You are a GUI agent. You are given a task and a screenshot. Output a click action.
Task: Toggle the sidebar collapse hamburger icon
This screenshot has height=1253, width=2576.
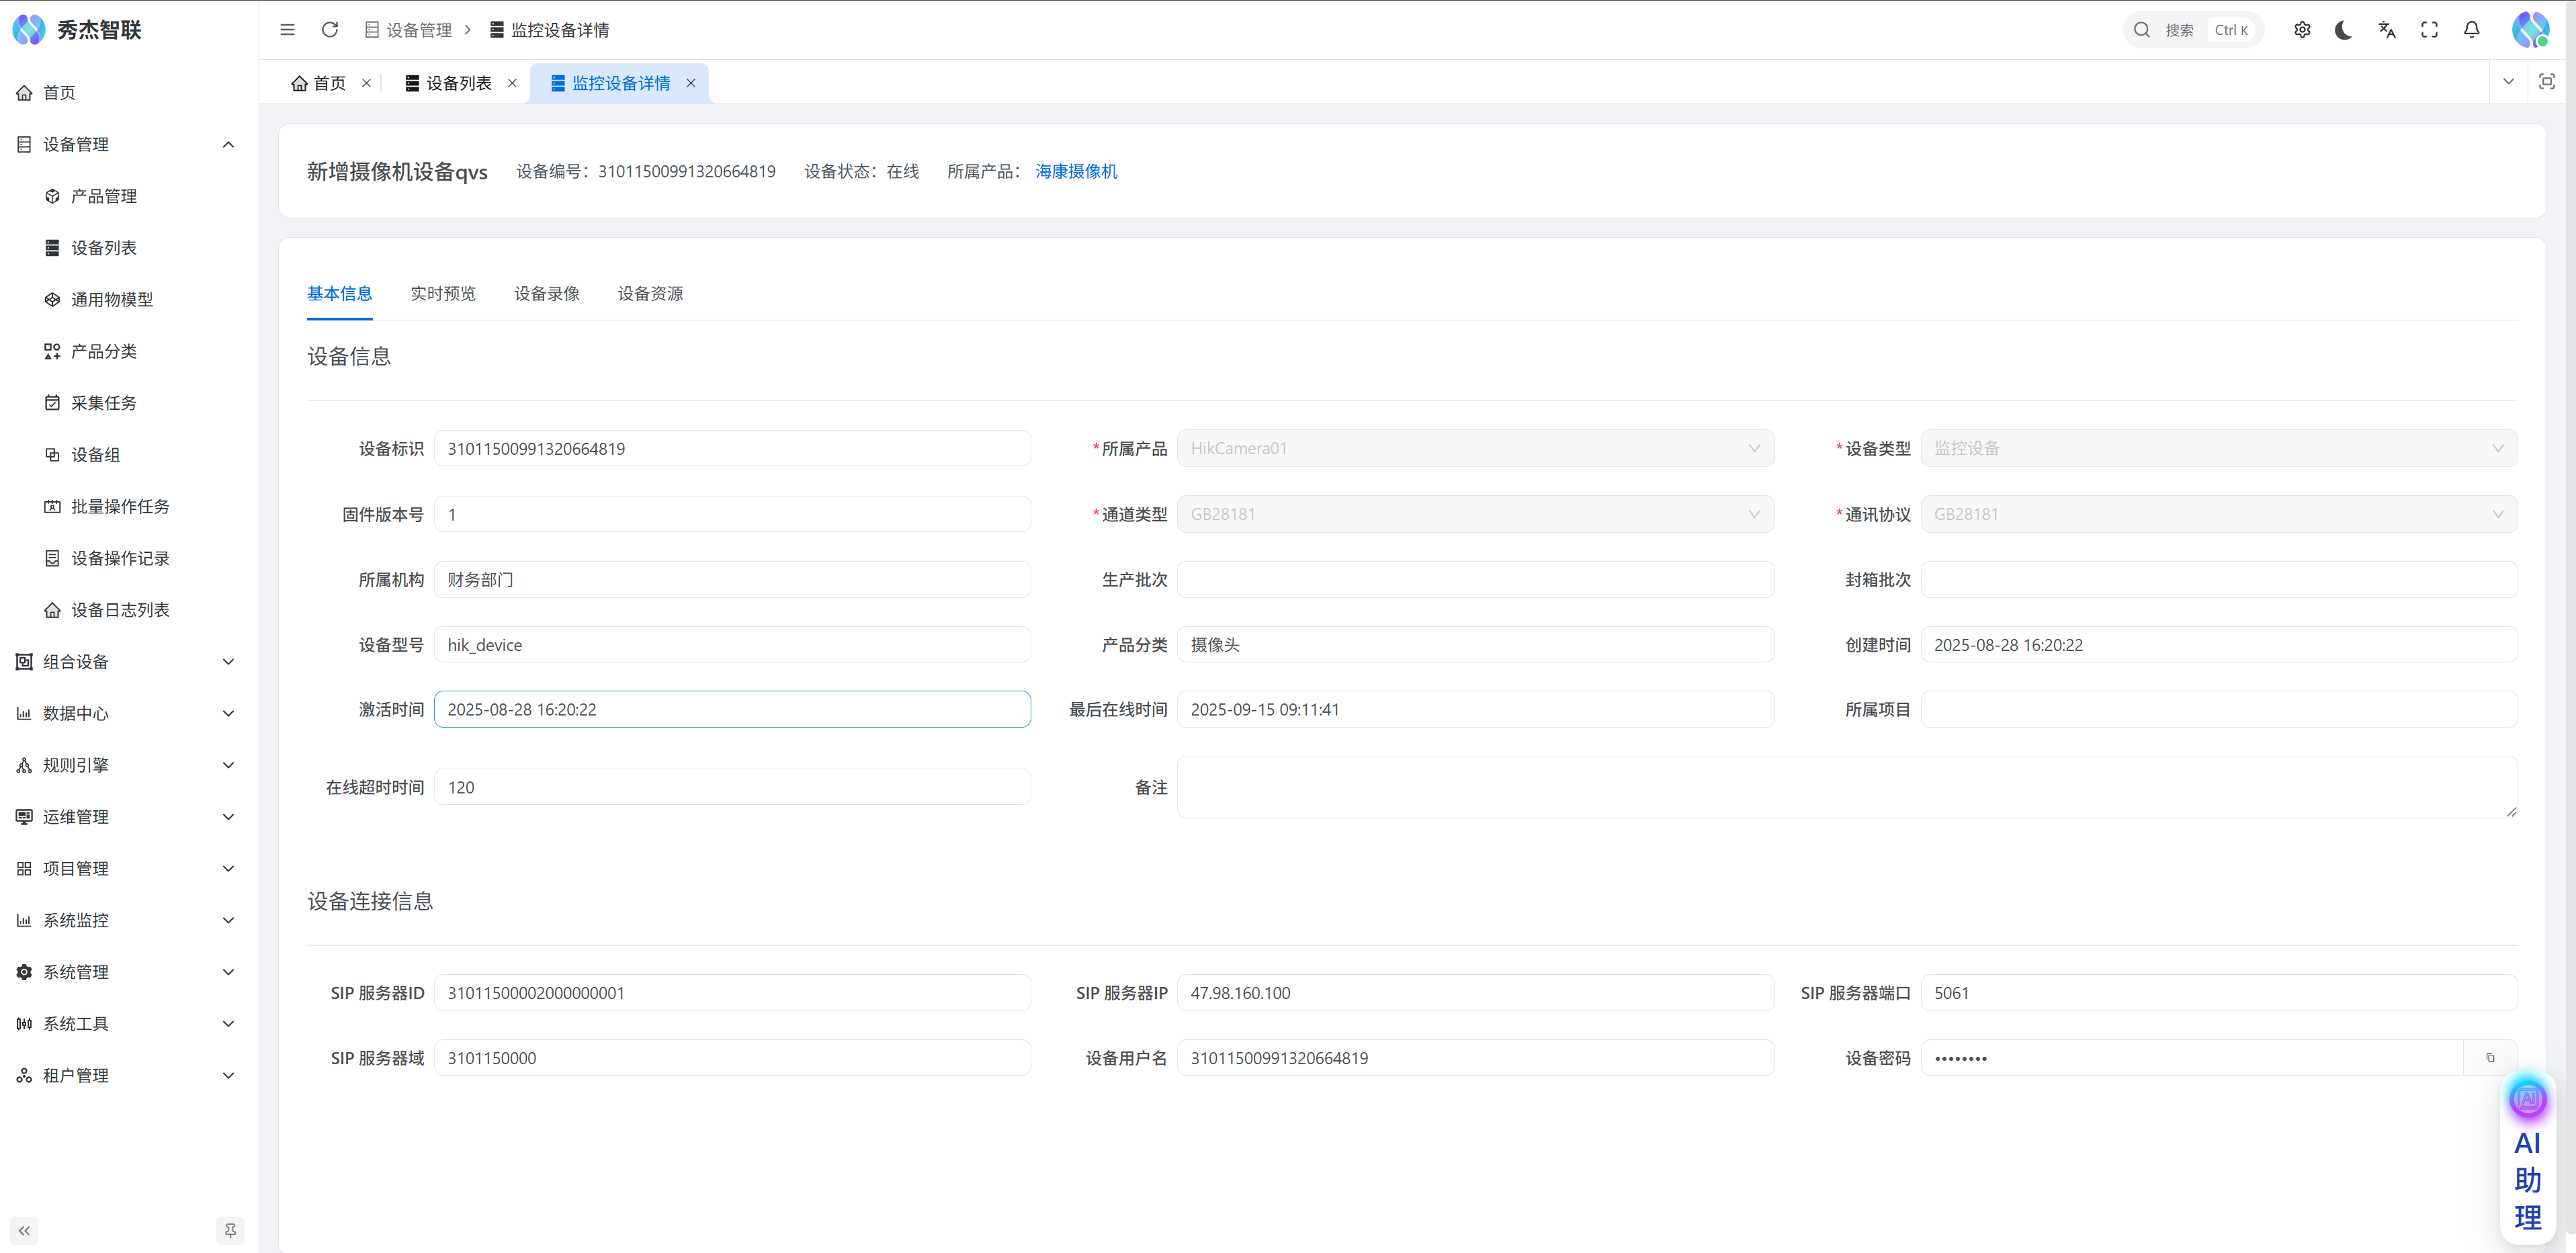tap(287, 30)
